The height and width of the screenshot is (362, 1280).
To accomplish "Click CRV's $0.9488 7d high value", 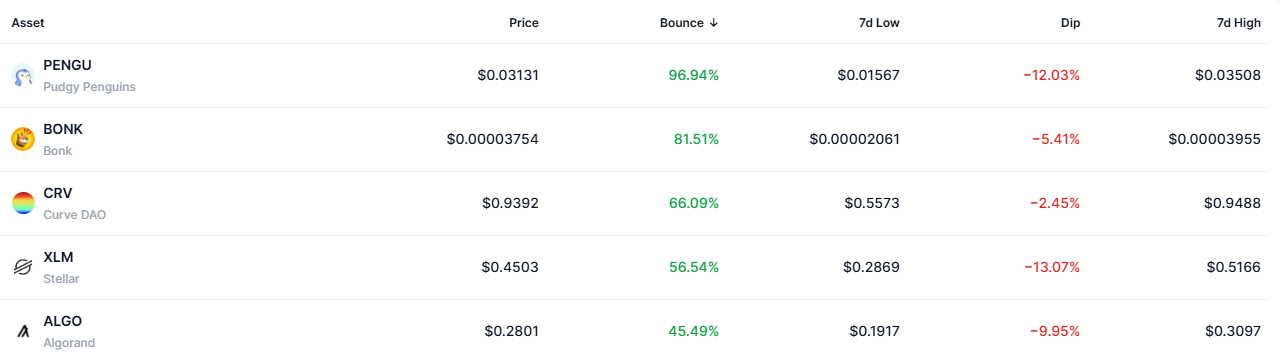I will point(1234,203).
